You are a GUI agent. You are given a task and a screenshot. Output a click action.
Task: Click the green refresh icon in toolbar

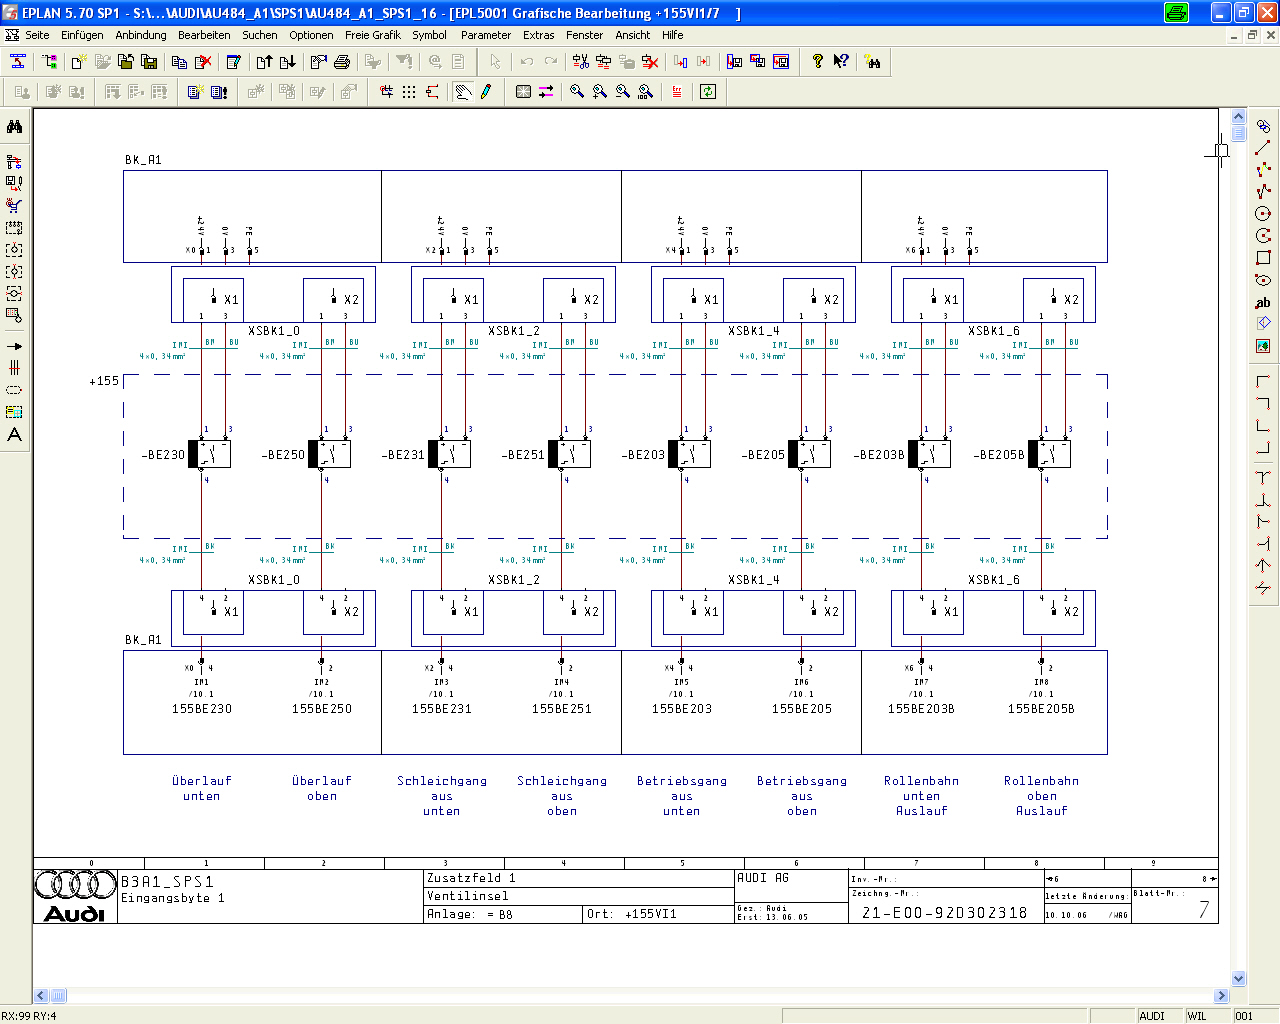tap(708, 92)
